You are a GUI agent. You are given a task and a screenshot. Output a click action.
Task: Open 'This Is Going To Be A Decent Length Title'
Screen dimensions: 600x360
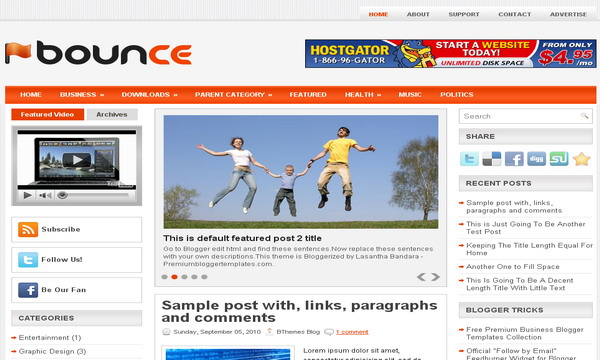pos(520,284)
